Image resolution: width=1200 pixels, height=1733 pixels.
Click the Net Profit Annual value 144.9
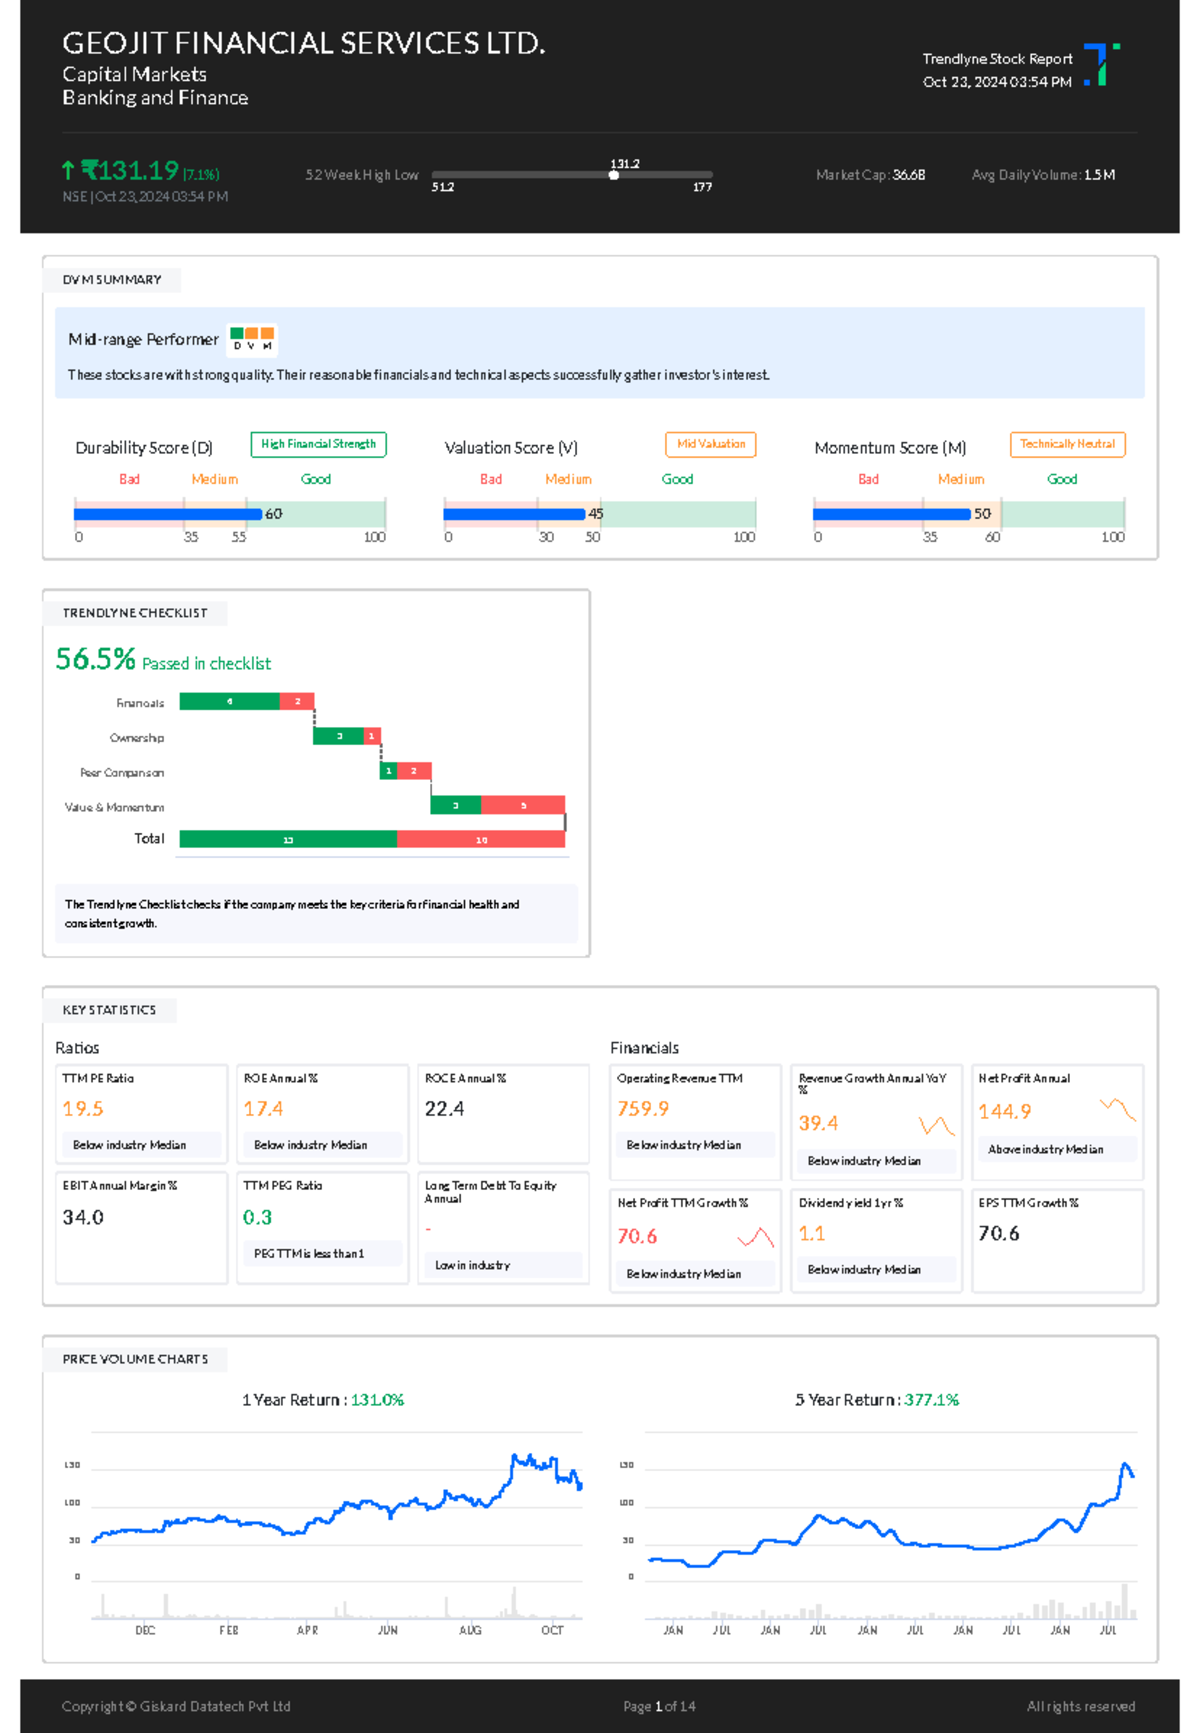pyautogui.click(x=1005, y=1112)
